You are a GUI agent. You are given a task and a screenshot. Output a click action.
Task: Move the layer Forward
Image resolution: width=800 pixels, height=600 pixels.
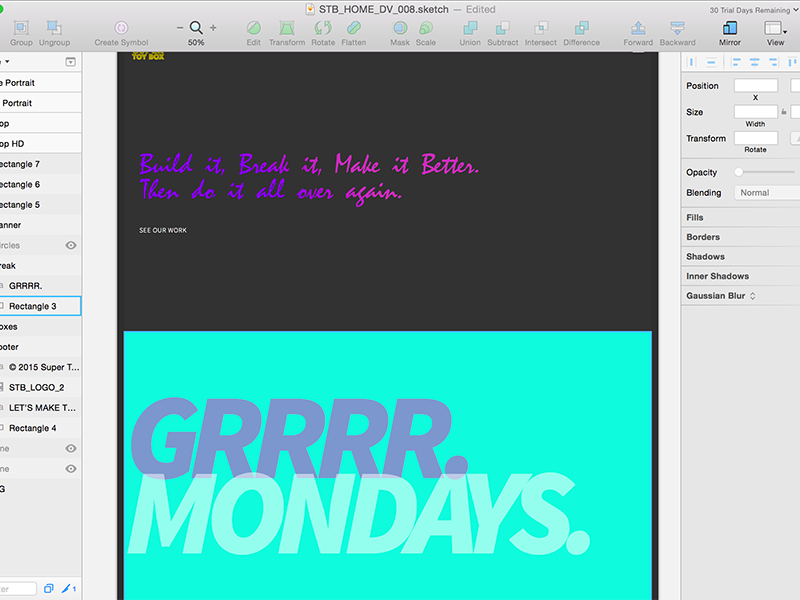(x=638, y=33)
